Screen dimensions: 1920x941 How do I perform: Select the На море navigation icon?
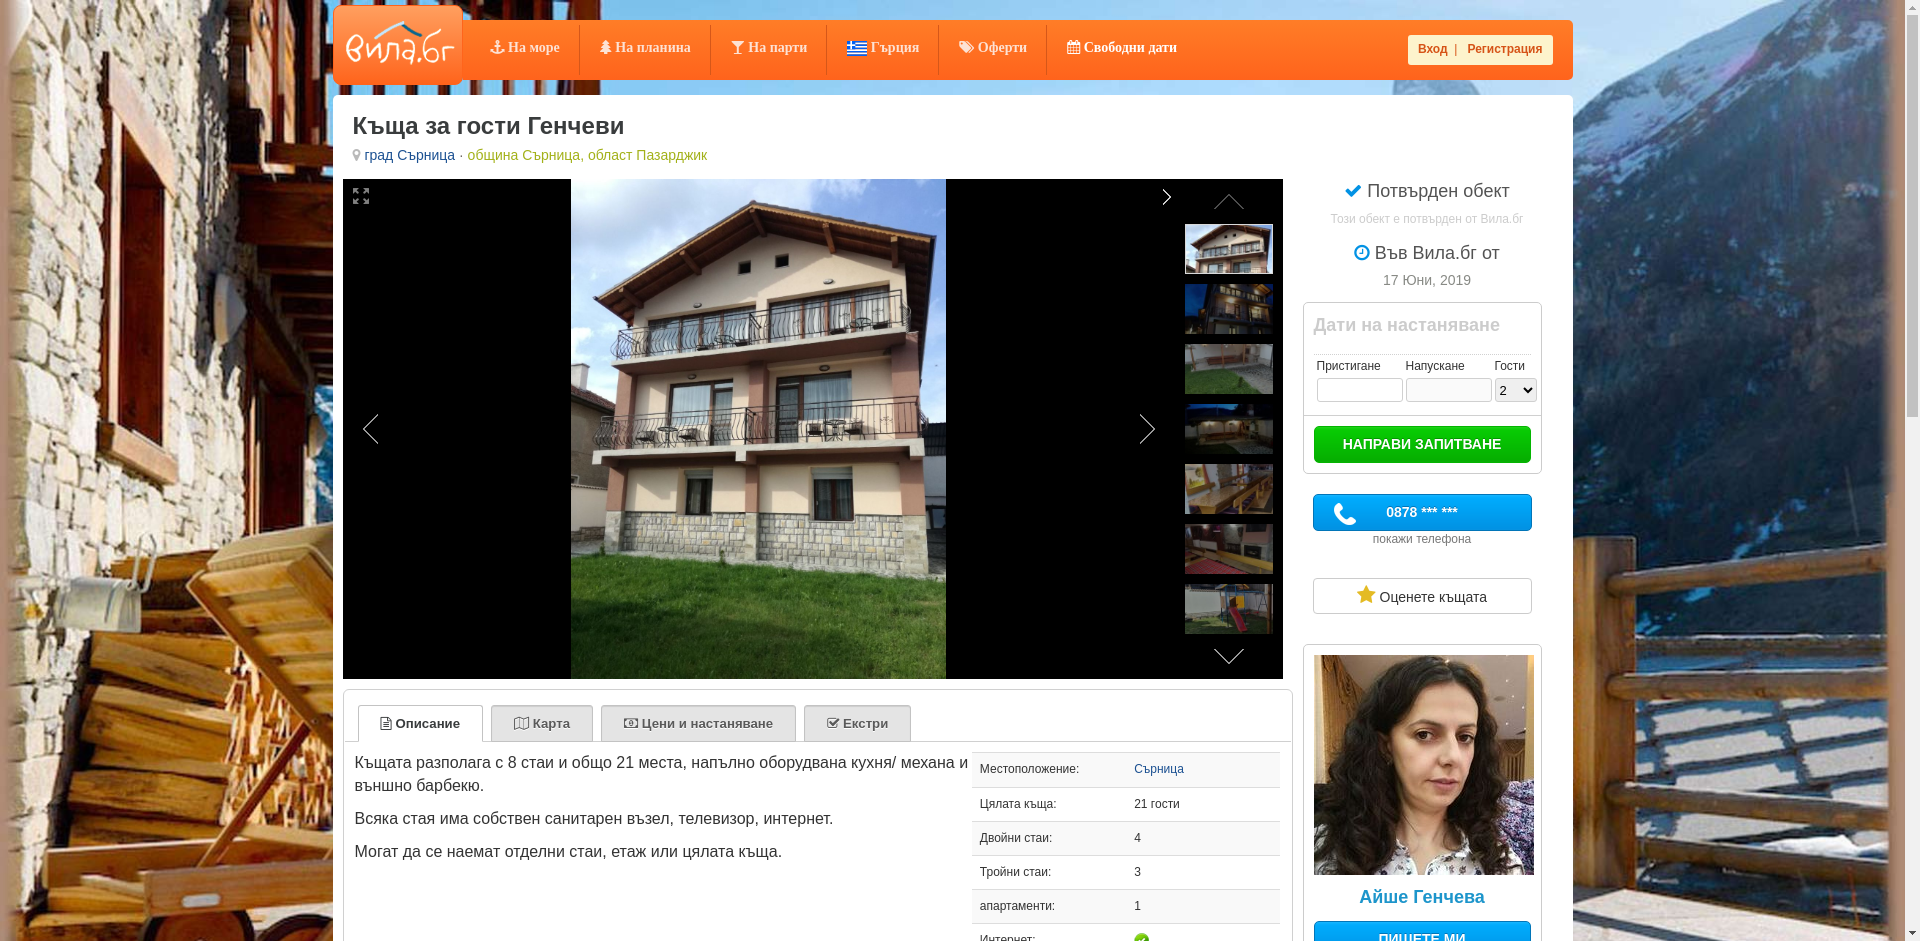point(498,47)
